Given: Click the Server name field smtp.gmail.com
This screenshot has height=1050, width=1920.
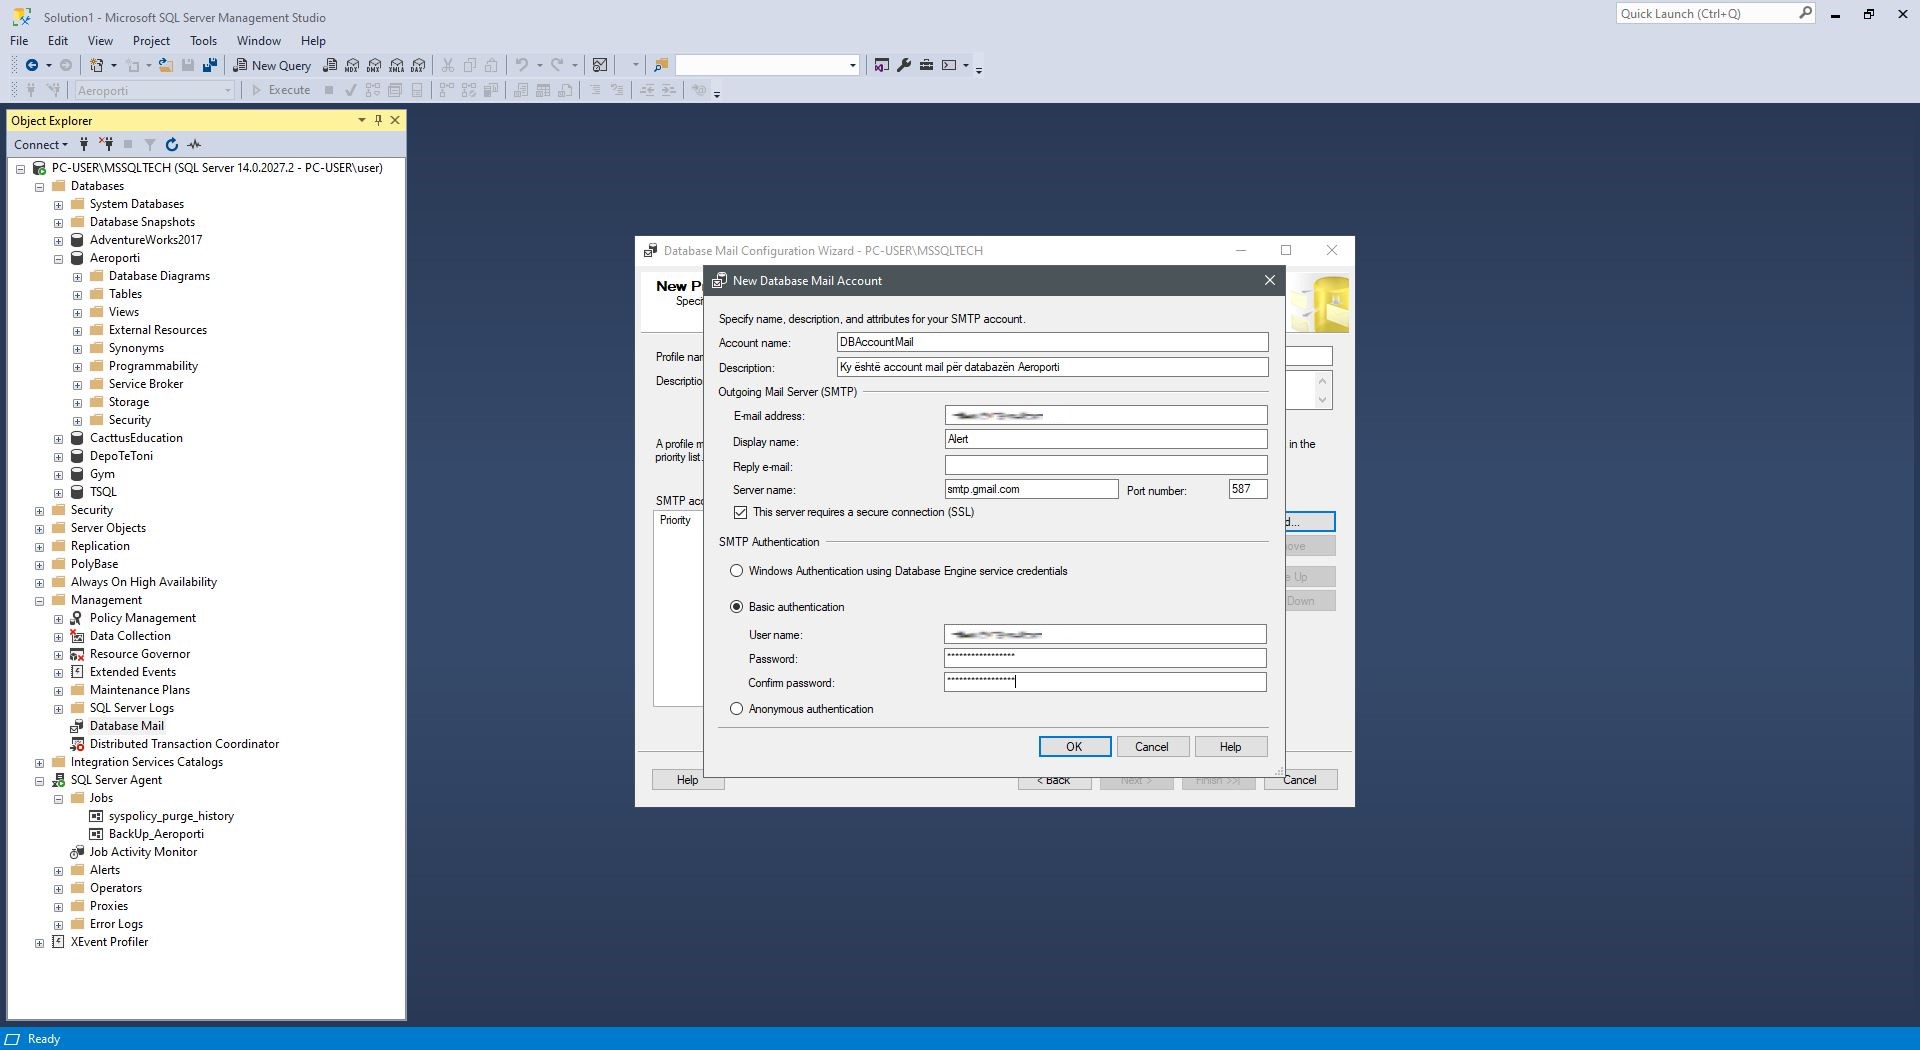Looking at the screenshot, I should pos(1031,489).
